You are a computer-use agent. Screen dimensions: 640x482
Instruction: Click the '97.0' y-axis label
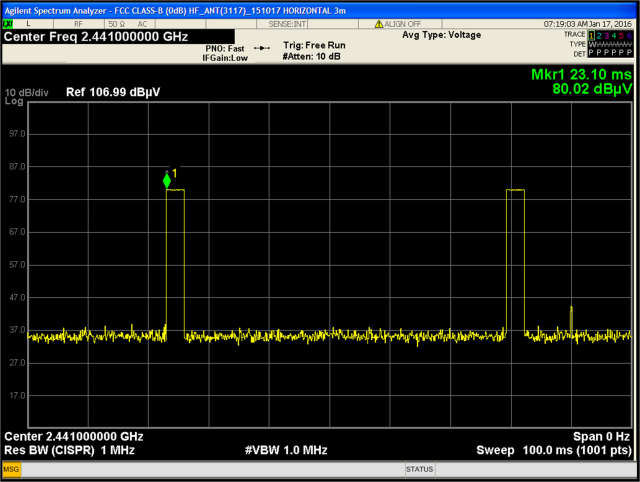pyautogui.click(x=17, y=134)
